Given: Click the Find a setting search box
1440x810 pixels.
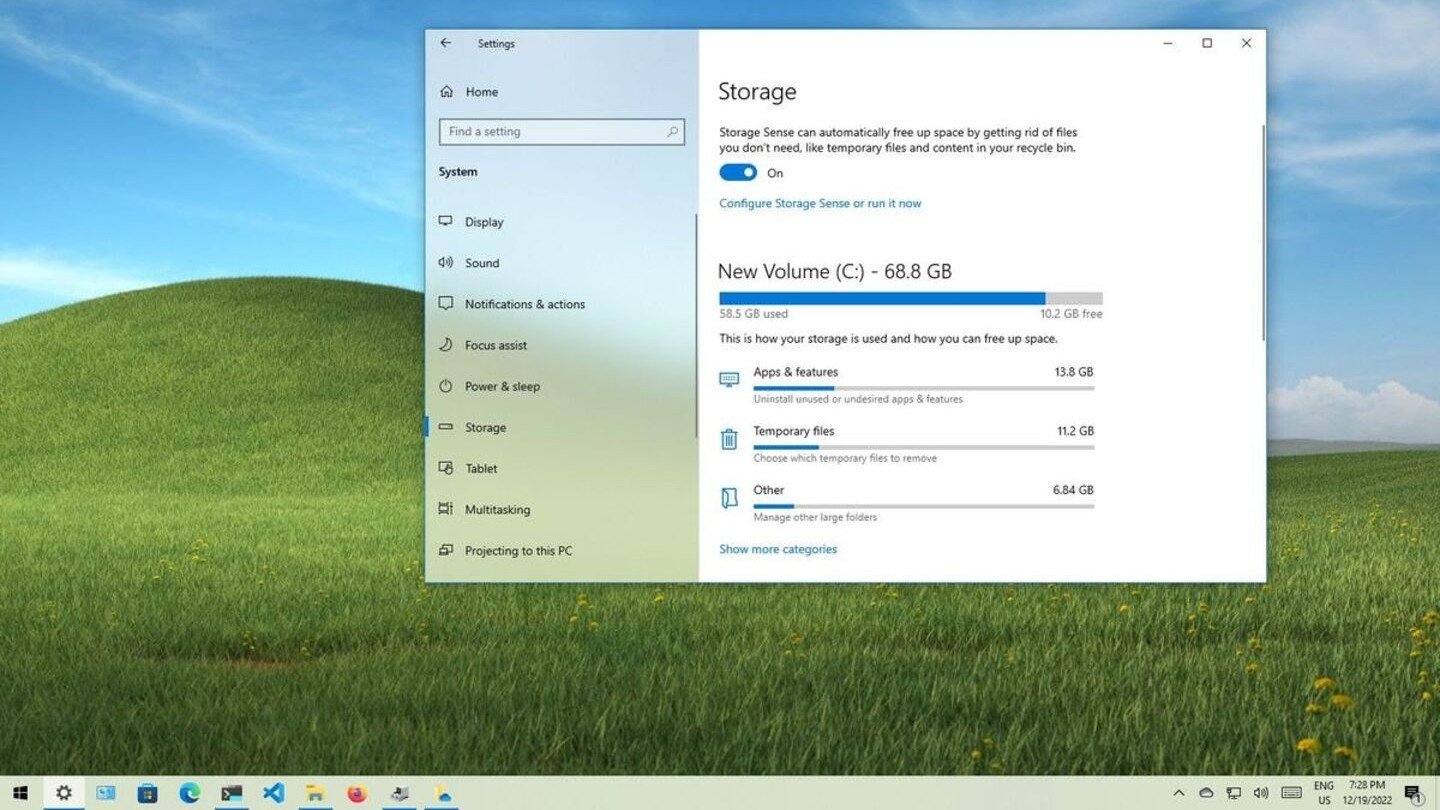Looking at the screenshot, I should click(561, 131).
